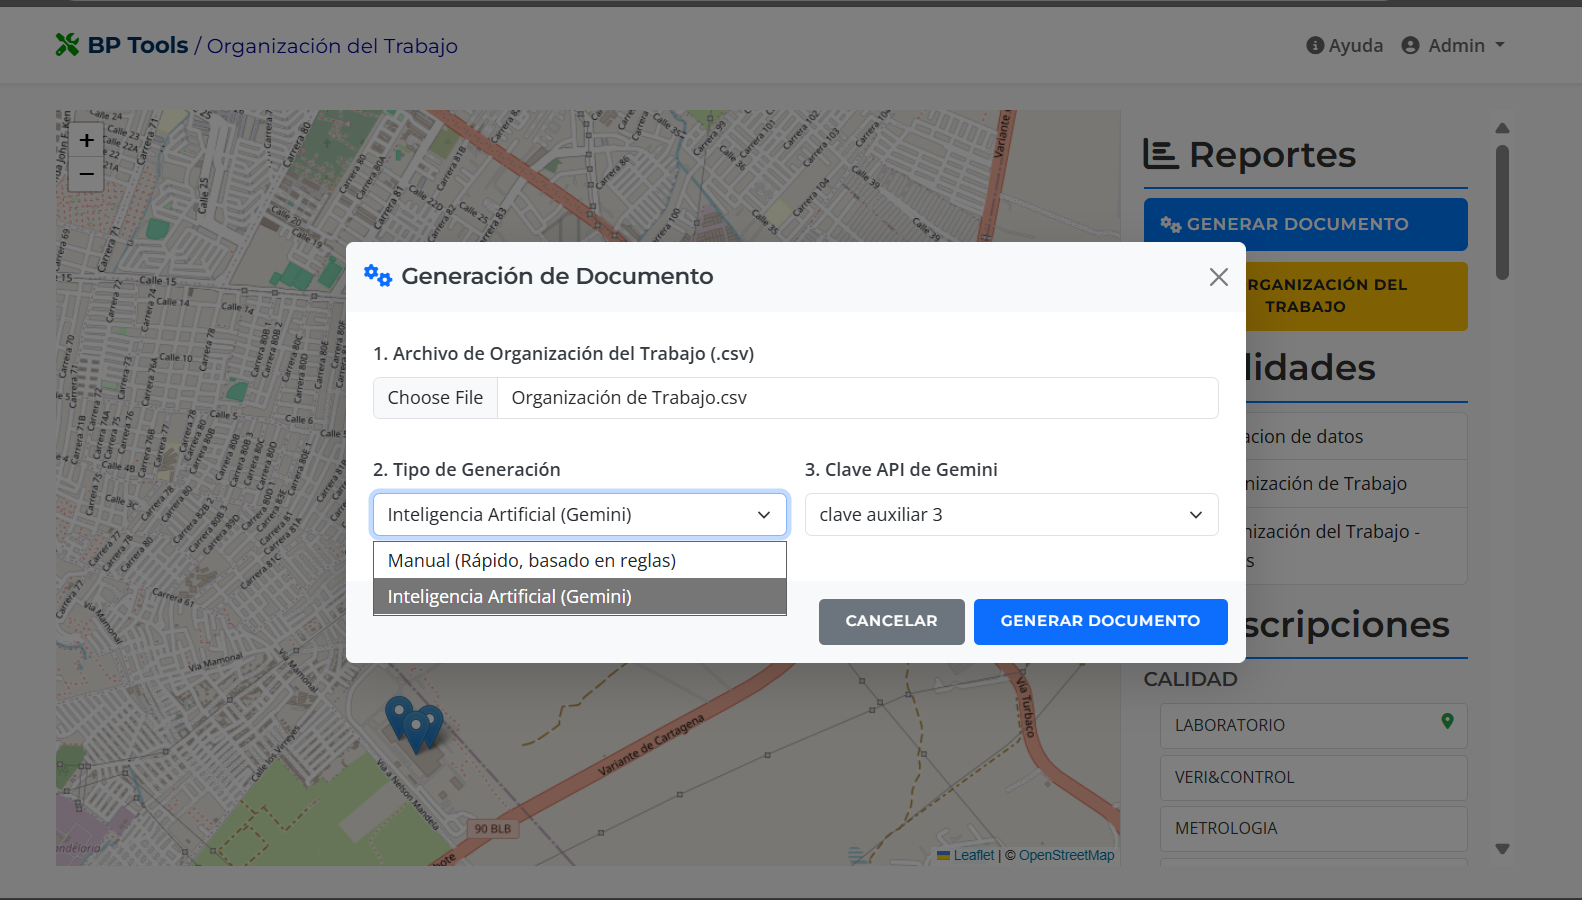Close the Generación de Documento dialog

(x=1218, y=277)
